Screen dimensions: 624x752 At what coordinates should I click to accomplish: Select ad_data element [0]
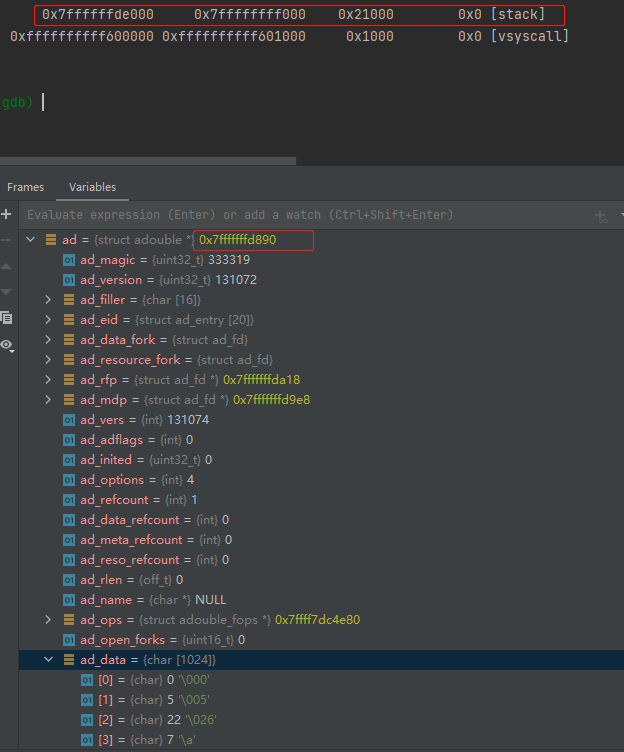pyautogui.click(x=321, y=680)
